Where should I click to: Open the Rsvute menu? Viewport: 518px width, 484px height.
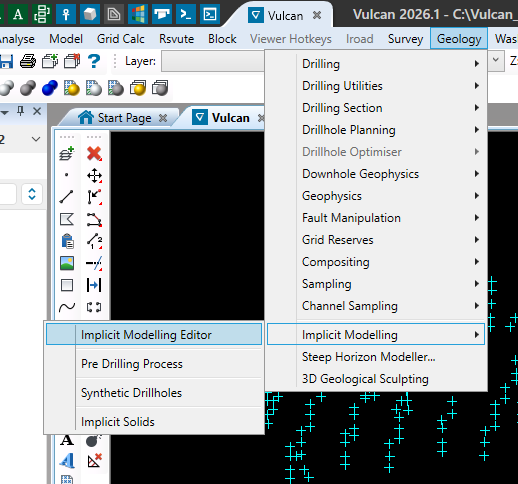tap(176, 39)
